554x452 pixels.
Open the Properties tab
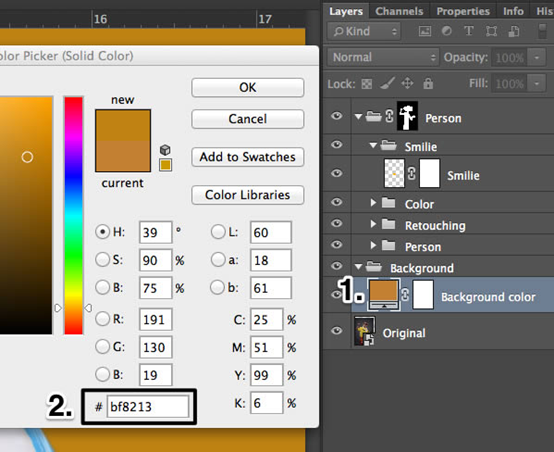[463, 11]
